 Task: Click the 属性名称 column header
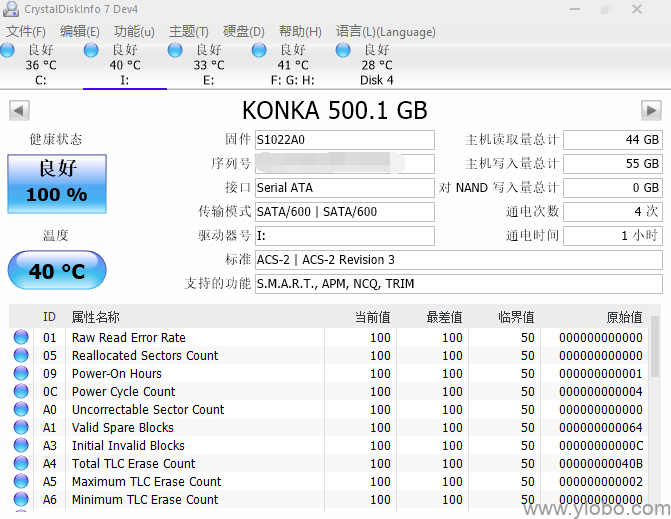pyautogui.click(x=95, y=317)
